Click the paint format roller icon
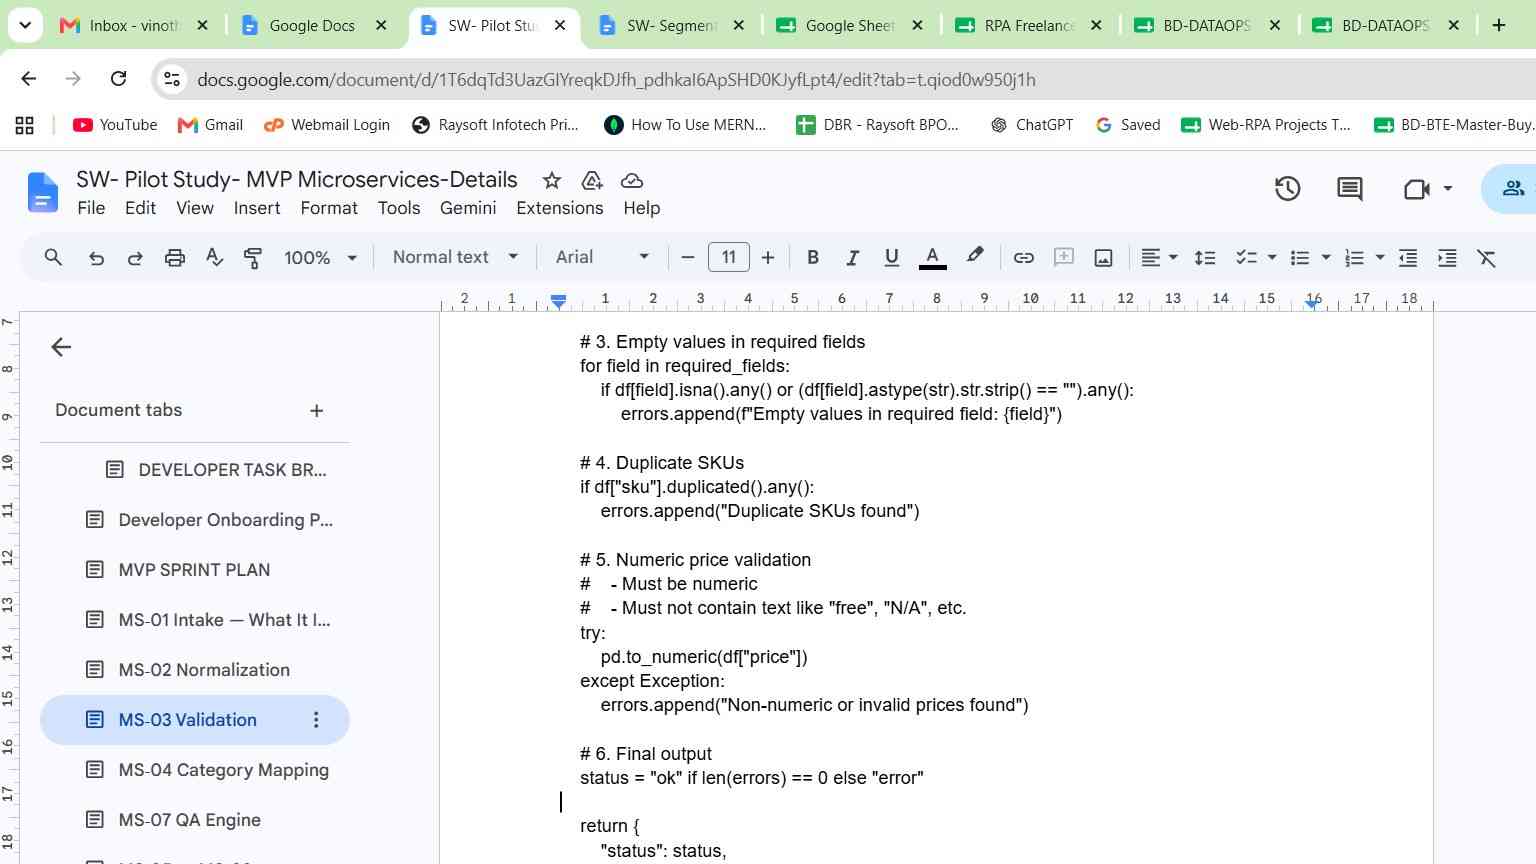 point(253,258)
